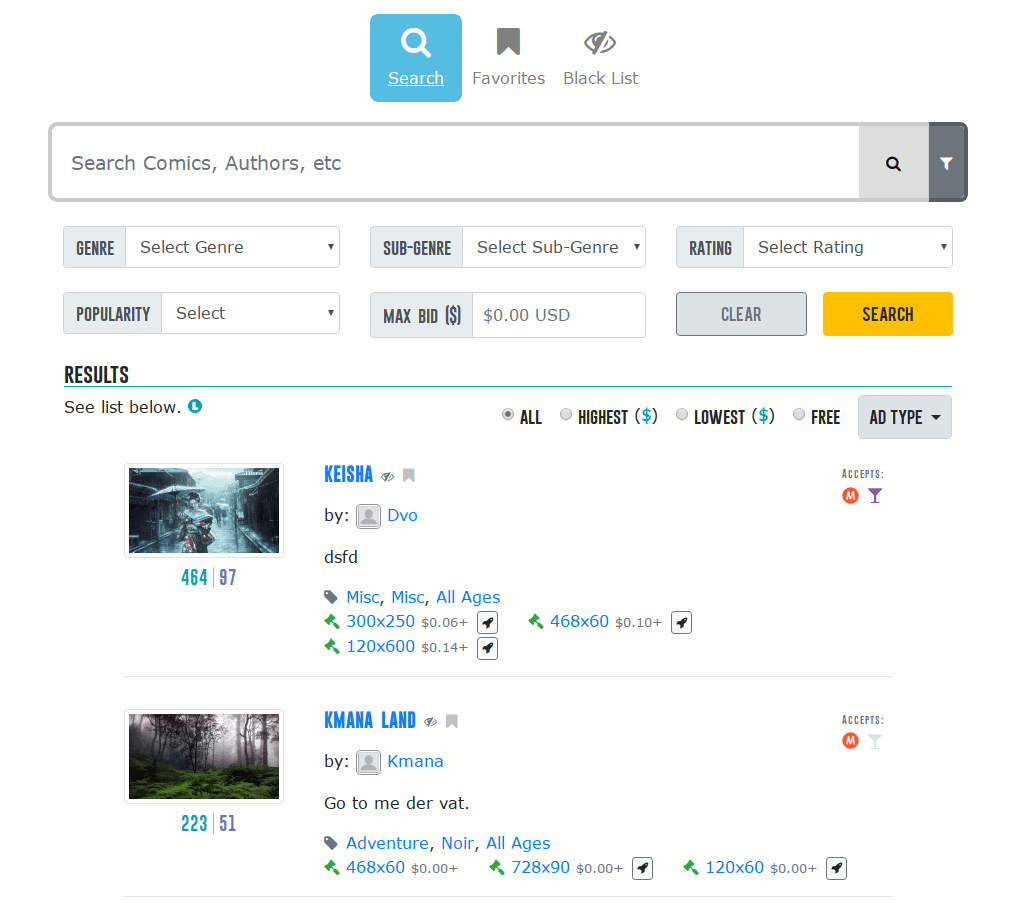This screenshot has height=912, width=1011.
Task: Click gavel bid icon for Keisha 468x60
Action: [536, 621]
